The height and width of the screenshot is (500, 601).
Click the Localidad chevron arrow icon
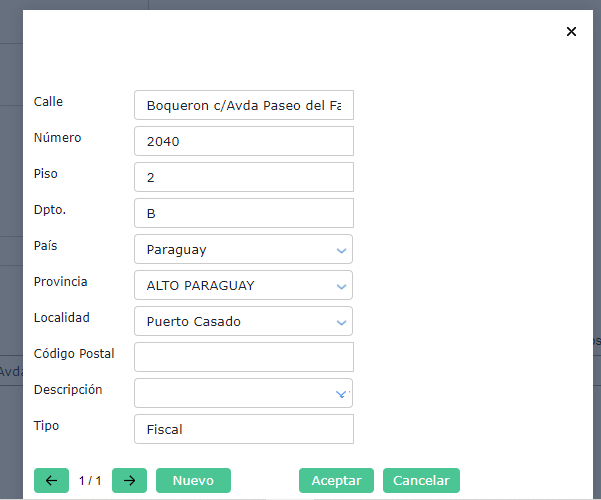[x=341, y=322]
